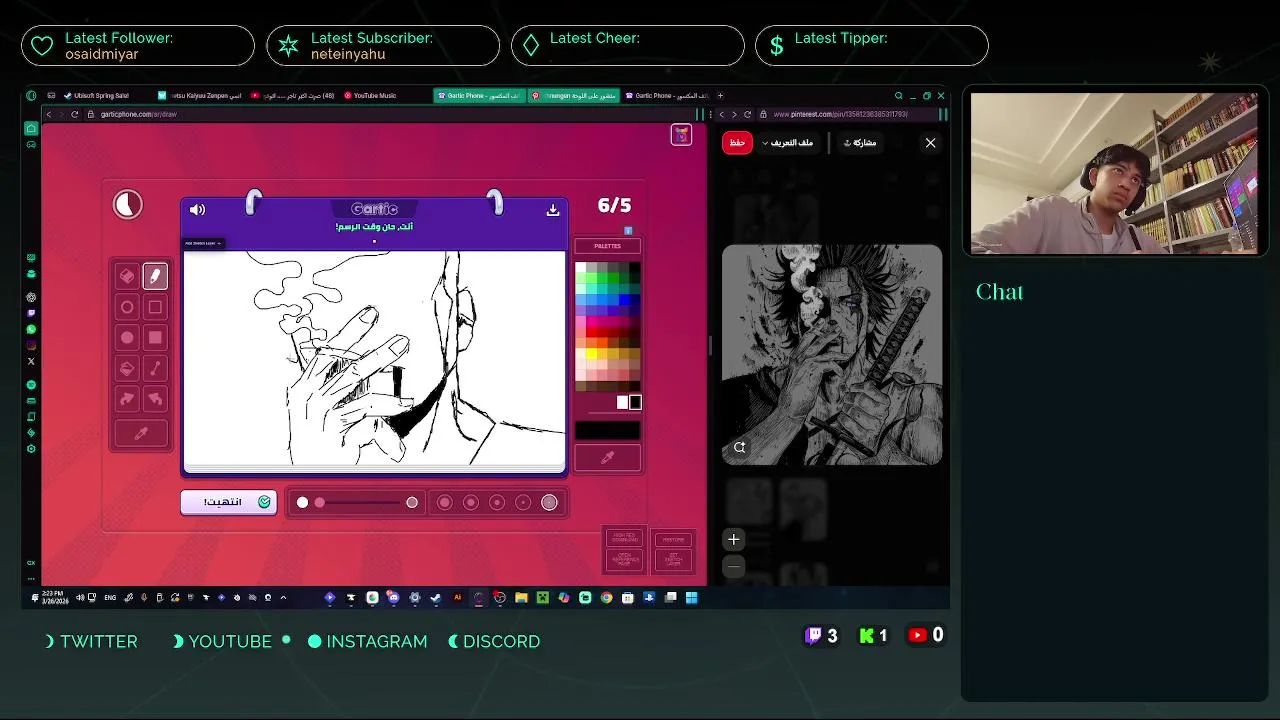
Task: Open the WhatsApp sidebar icon in browser
Action: click(31, 329)
